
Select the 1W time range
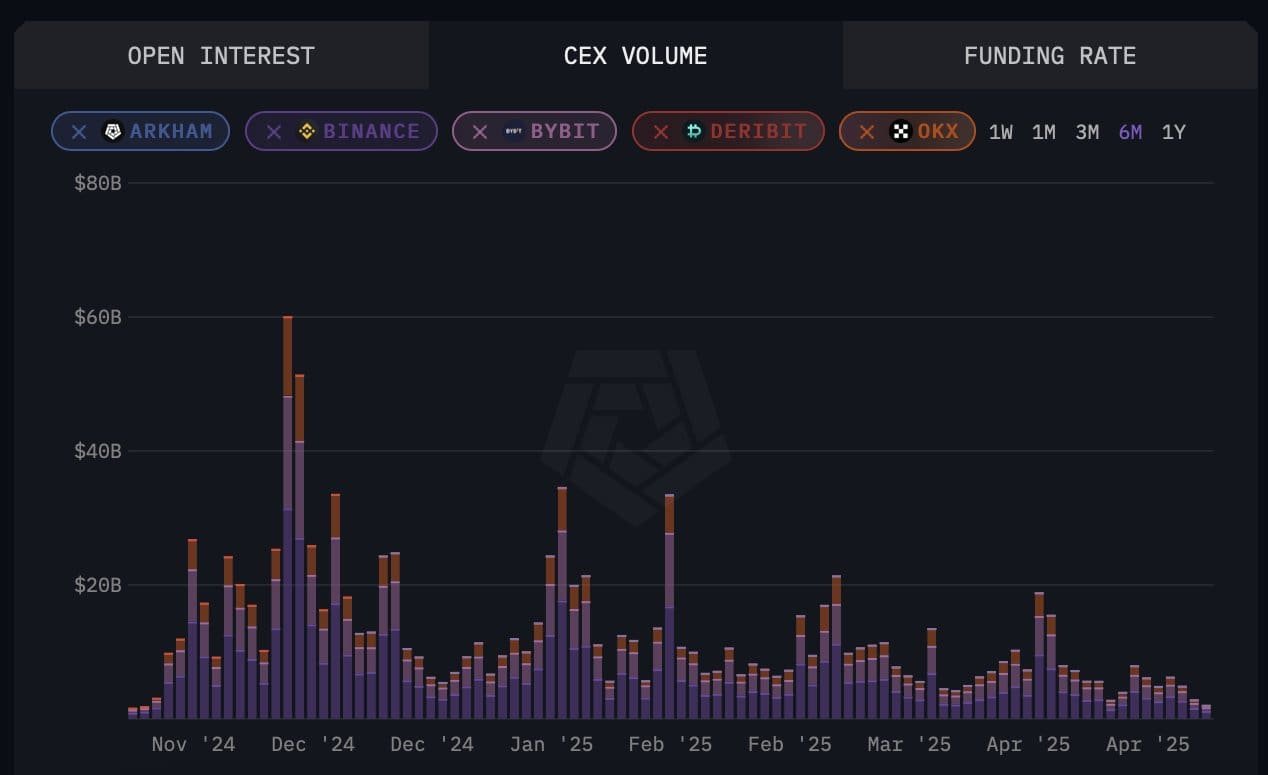tap(1001, 131)
